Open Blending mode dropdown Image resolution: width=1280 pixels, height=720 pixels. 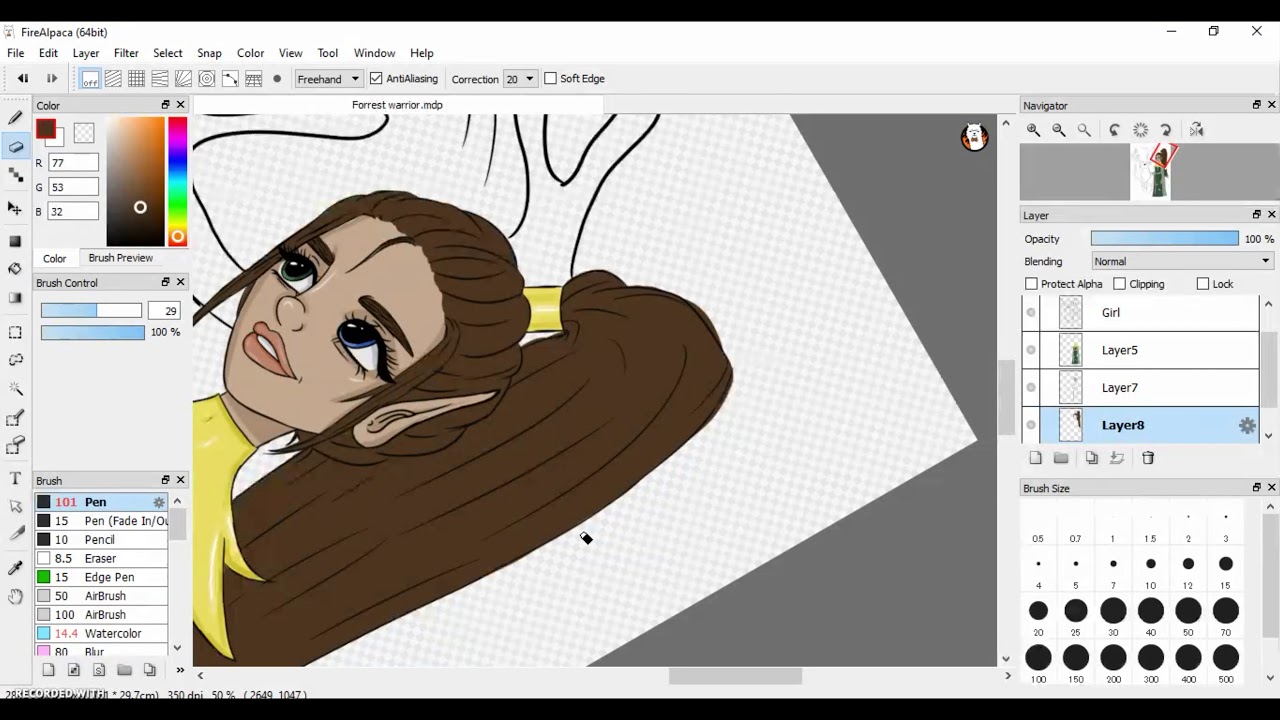[1182, 262]
